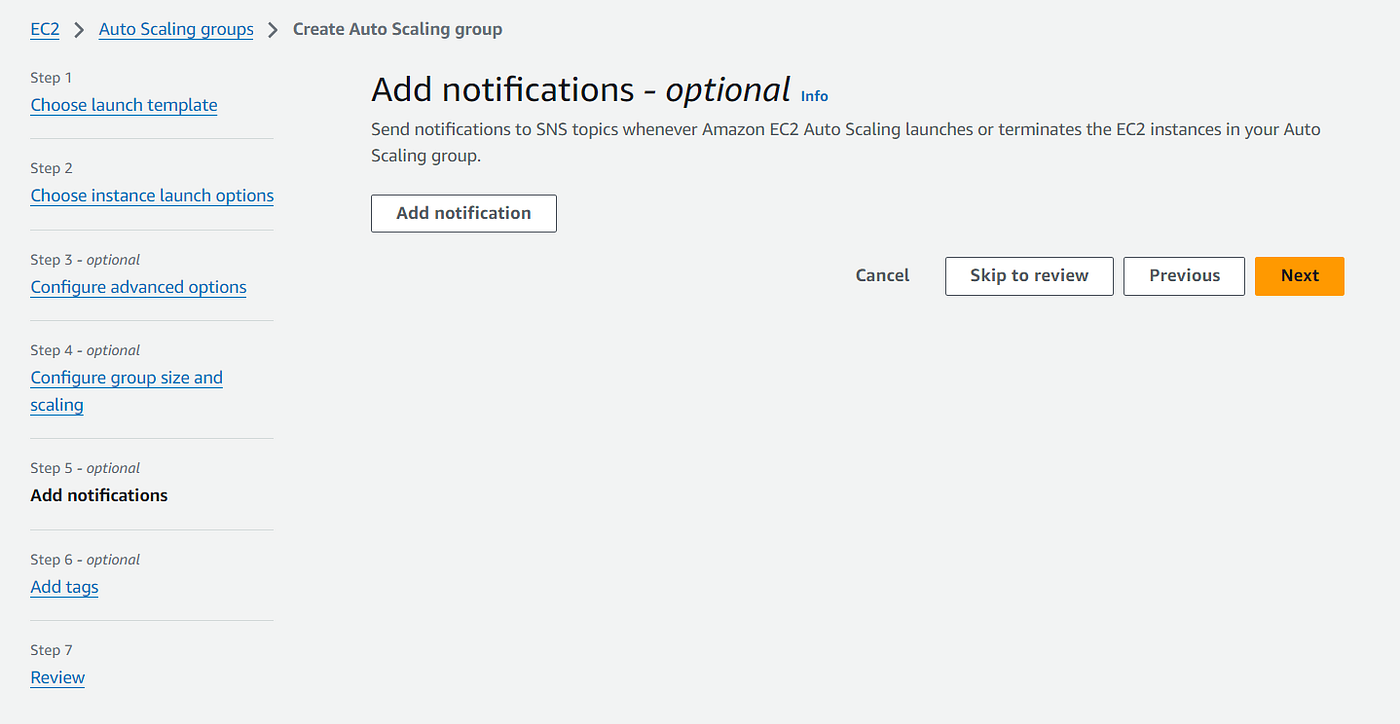Viewport: 1400px width, 724px height.
Task: Click the Add notifications - optional heading
Action: 580,90
